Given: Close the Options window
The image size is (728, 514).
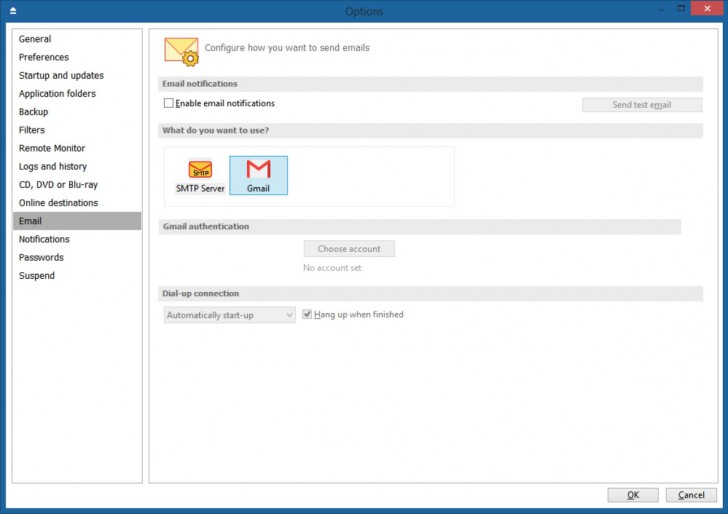Looking at the screenshot, I should coord(707,8).
